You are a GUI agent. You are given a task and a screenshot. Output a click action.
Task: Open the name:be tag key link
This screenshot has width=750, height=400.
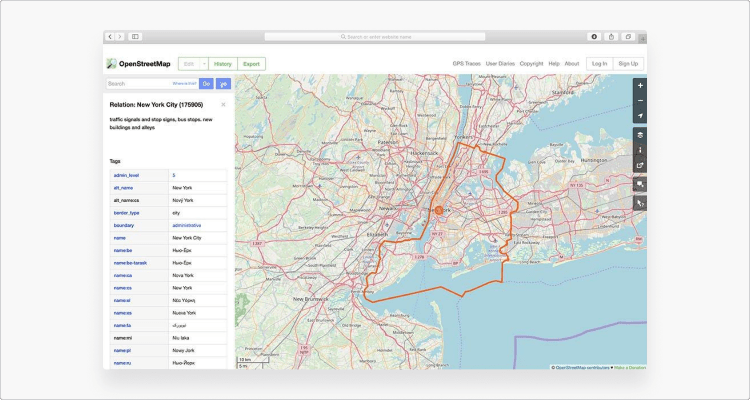[122, 250]
